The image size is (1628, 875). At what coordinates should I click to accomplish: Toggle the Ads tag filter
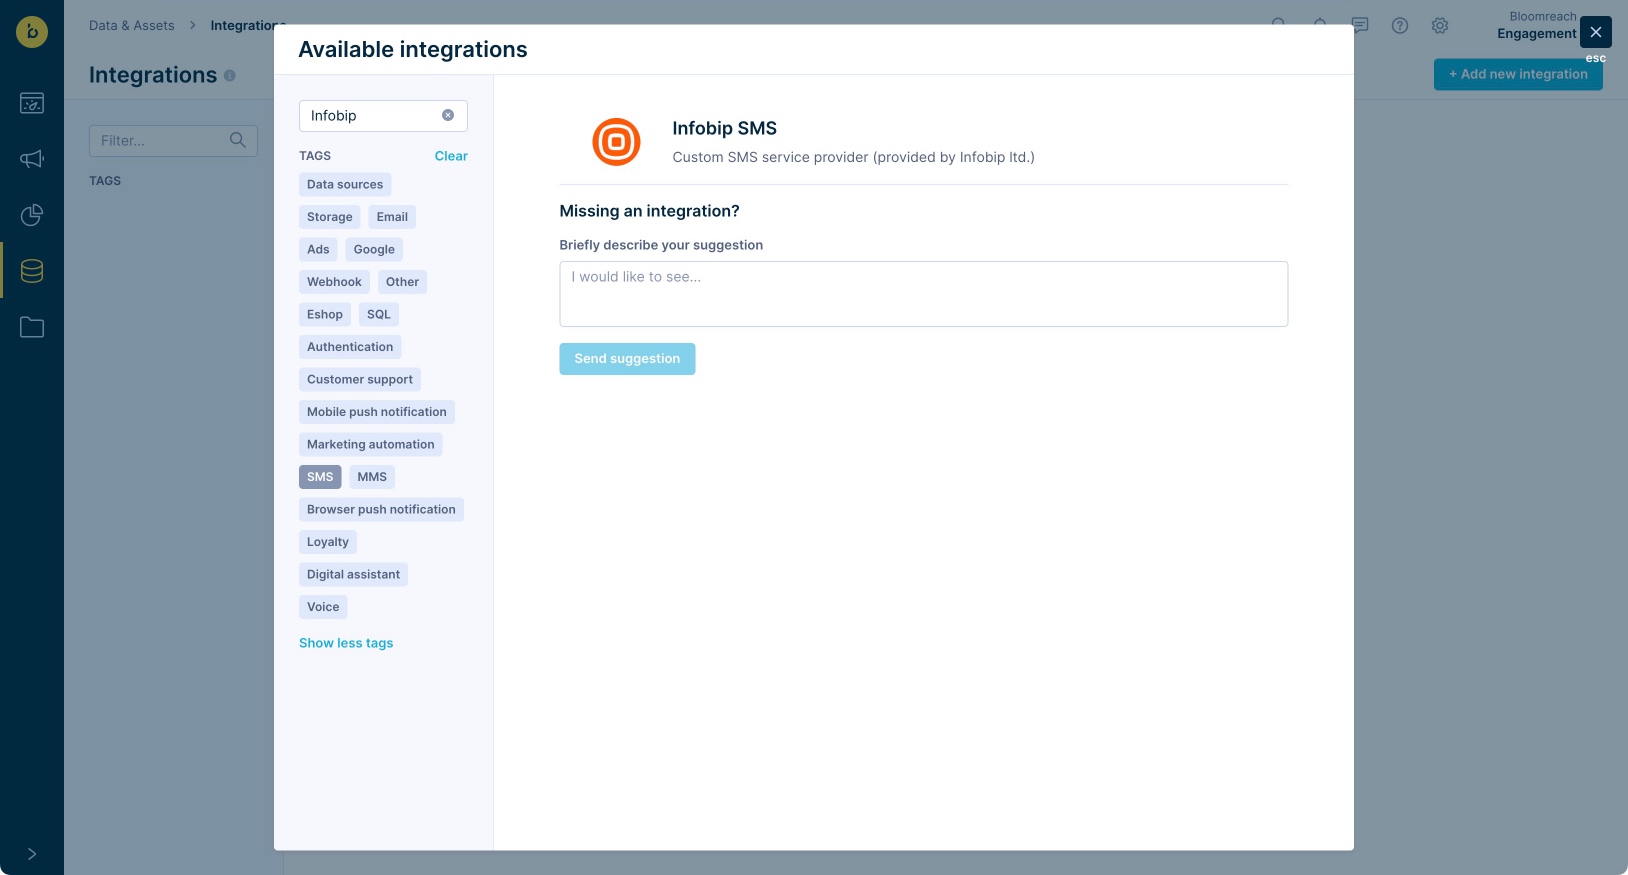click(x=318, y=249)
